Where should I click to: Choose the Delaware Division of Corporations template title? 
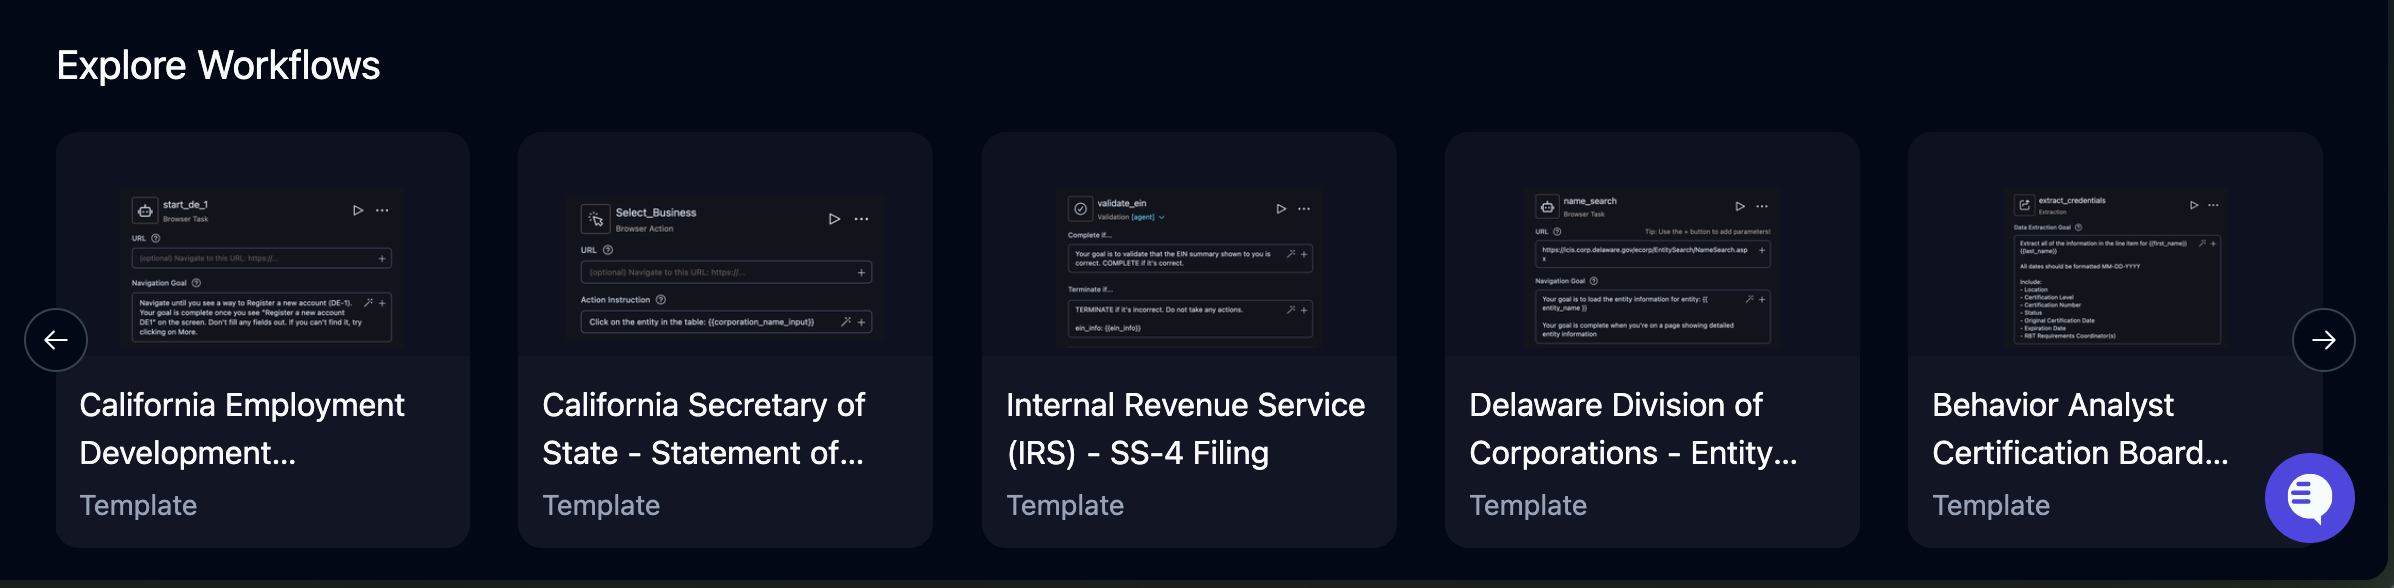(x=1632, y=428)
